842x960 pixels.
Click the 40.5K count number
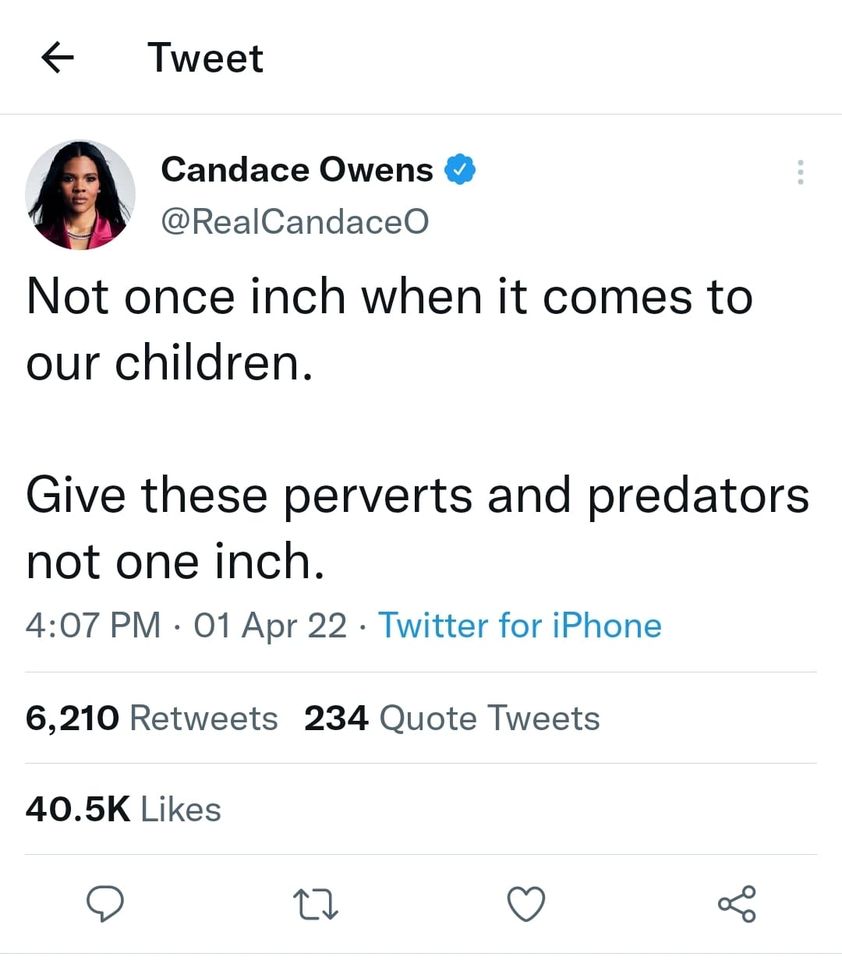click(x=78, y=809)
